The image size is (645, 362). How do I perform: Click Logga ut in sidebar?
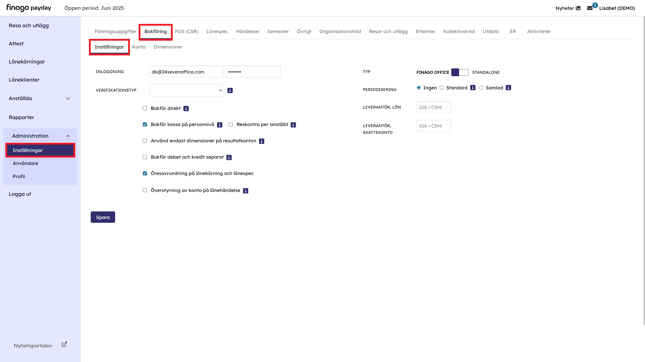click(20, 194)
